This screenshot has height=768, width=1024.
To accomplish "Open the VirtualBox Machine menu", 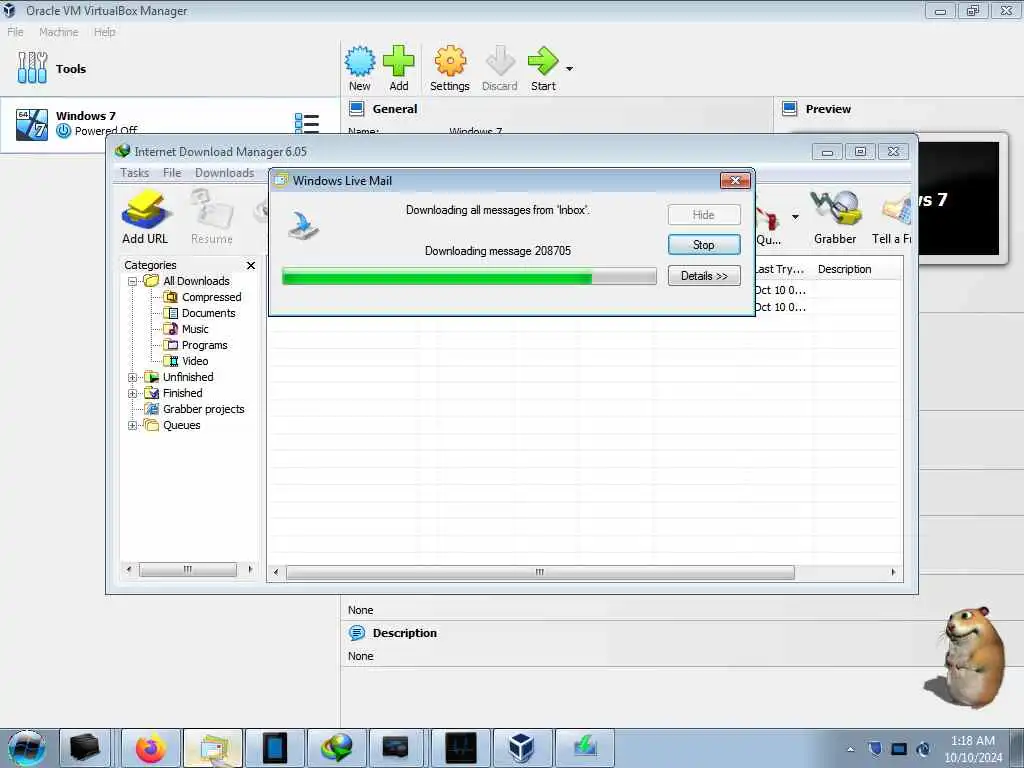I will (59, 32).
